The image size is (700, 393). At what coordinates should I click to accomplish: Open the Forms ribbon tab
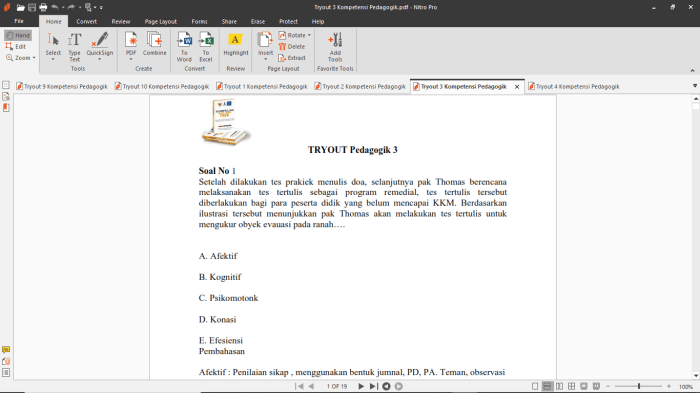[x=199, y=21]
